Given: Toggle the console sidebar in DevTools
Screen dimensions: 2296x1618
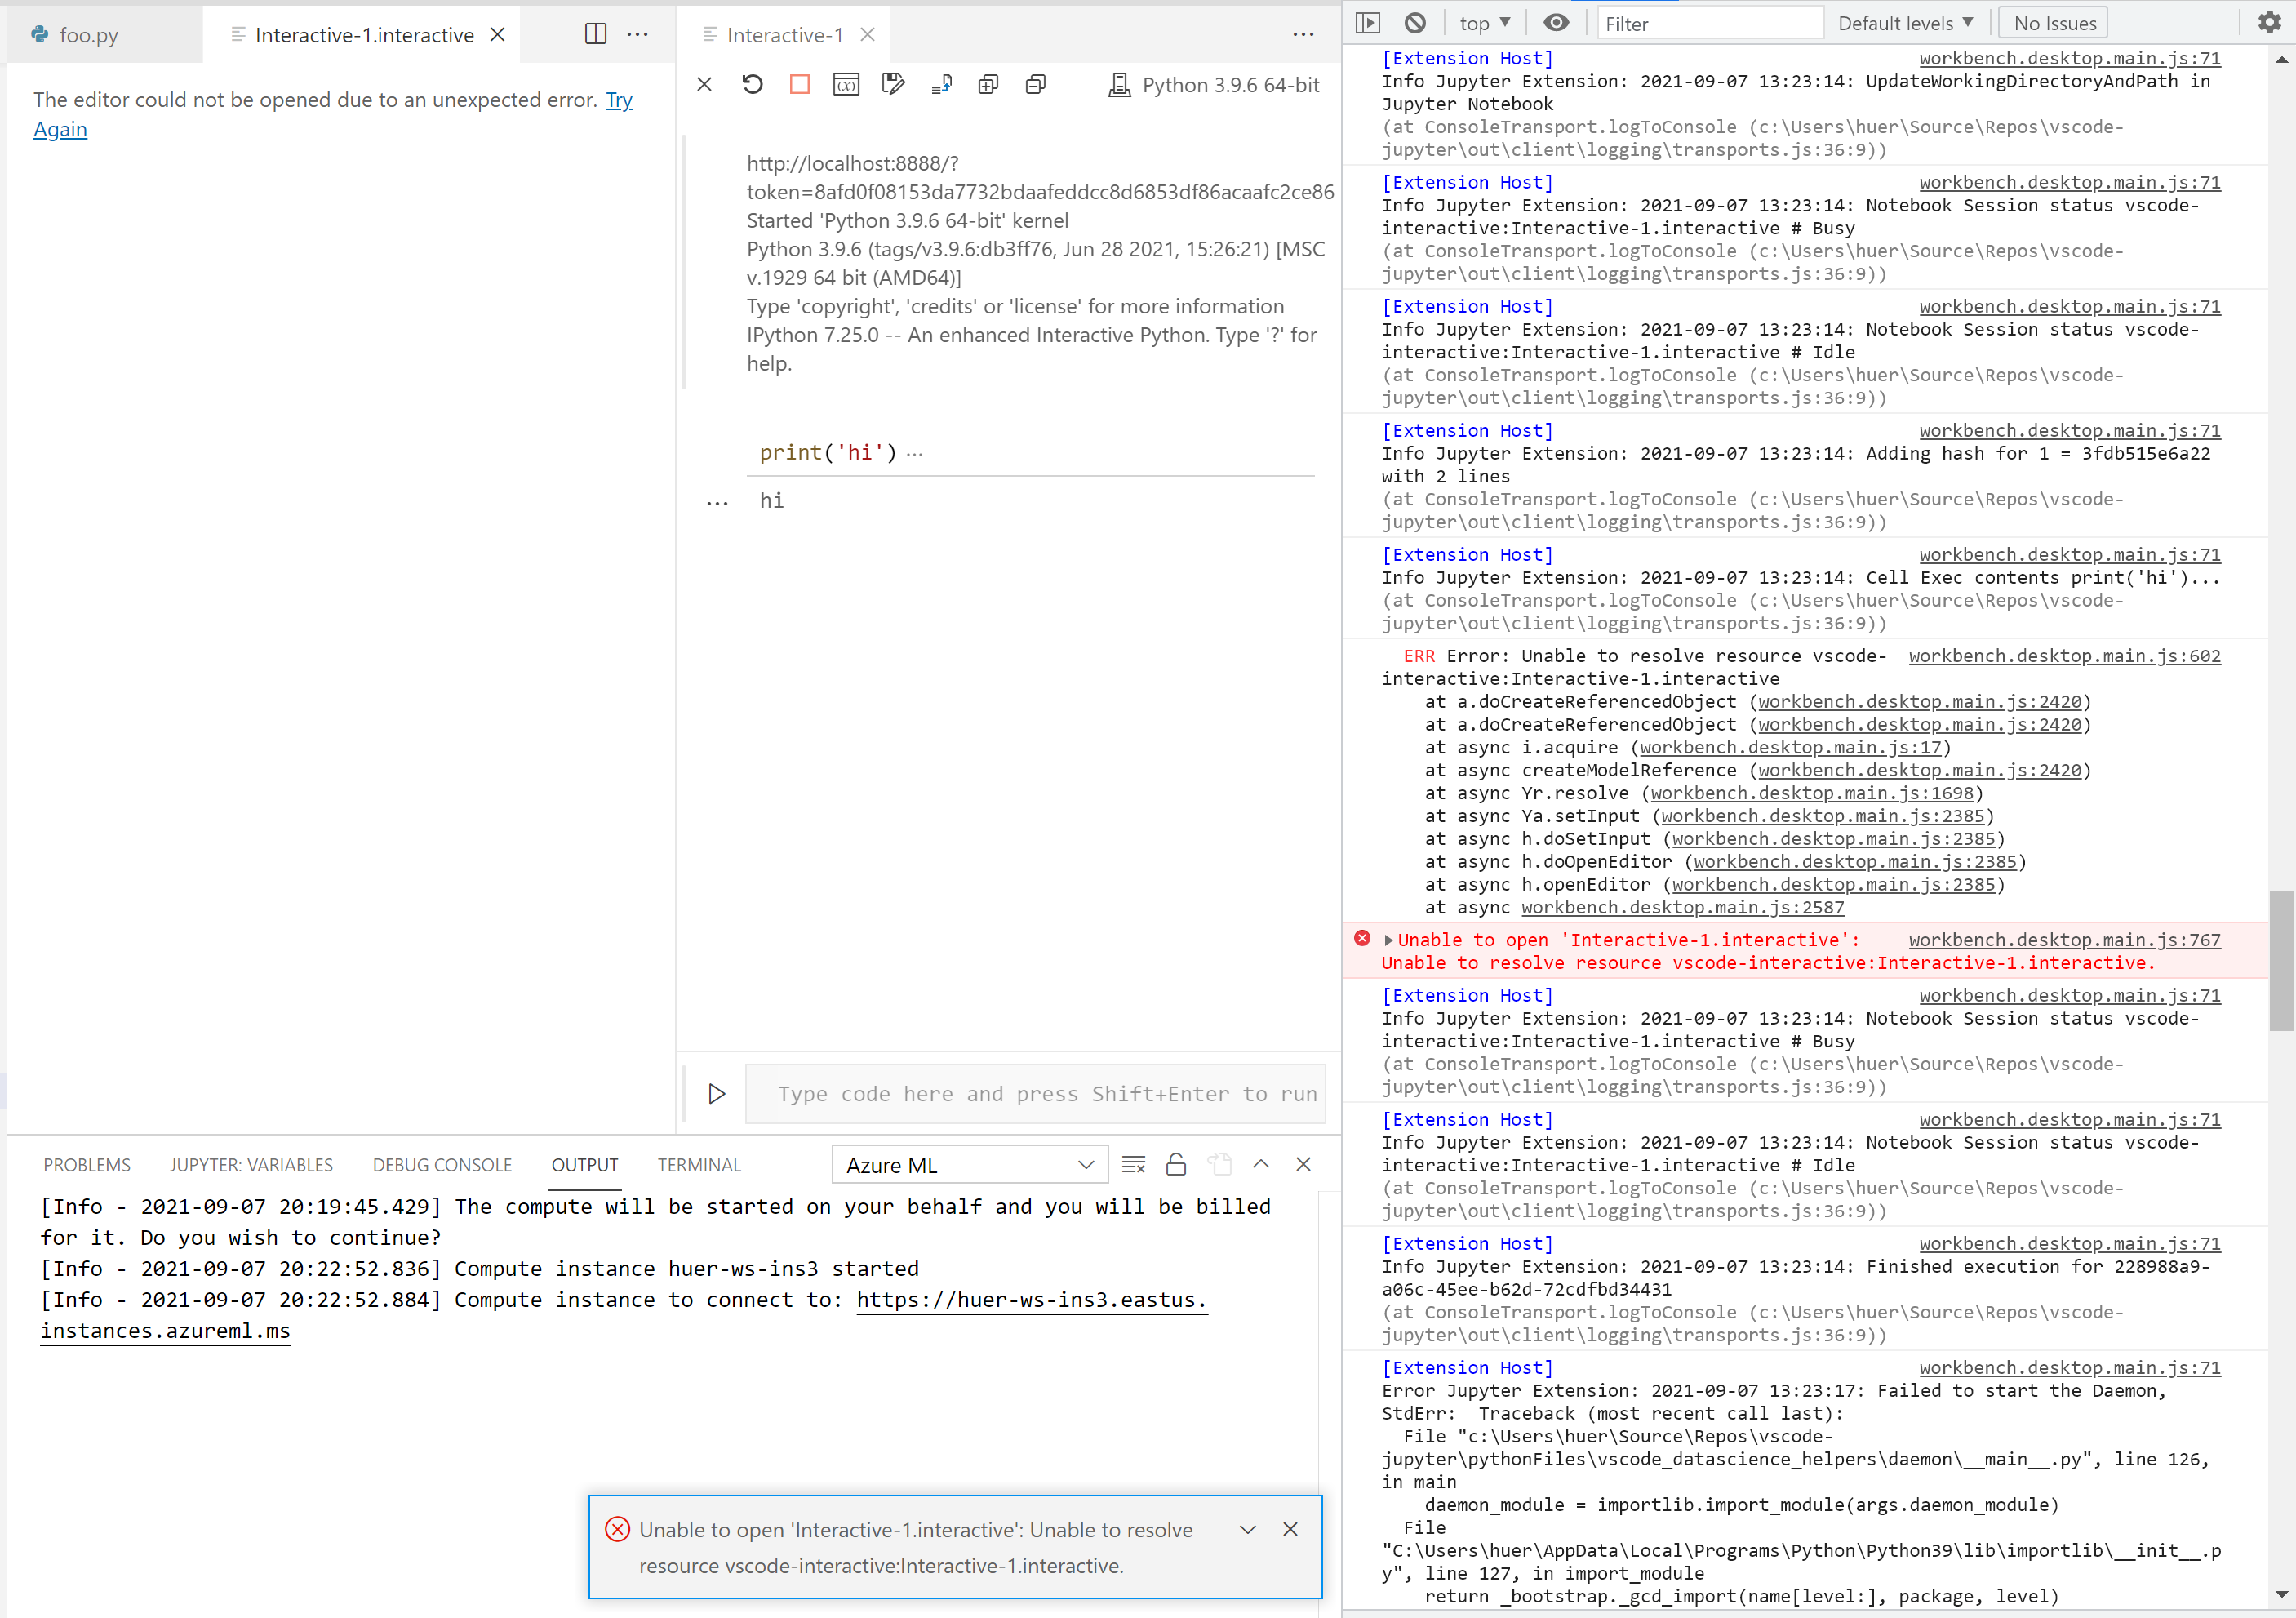Looking at the screenshot, I should [x=1367, y=21].
